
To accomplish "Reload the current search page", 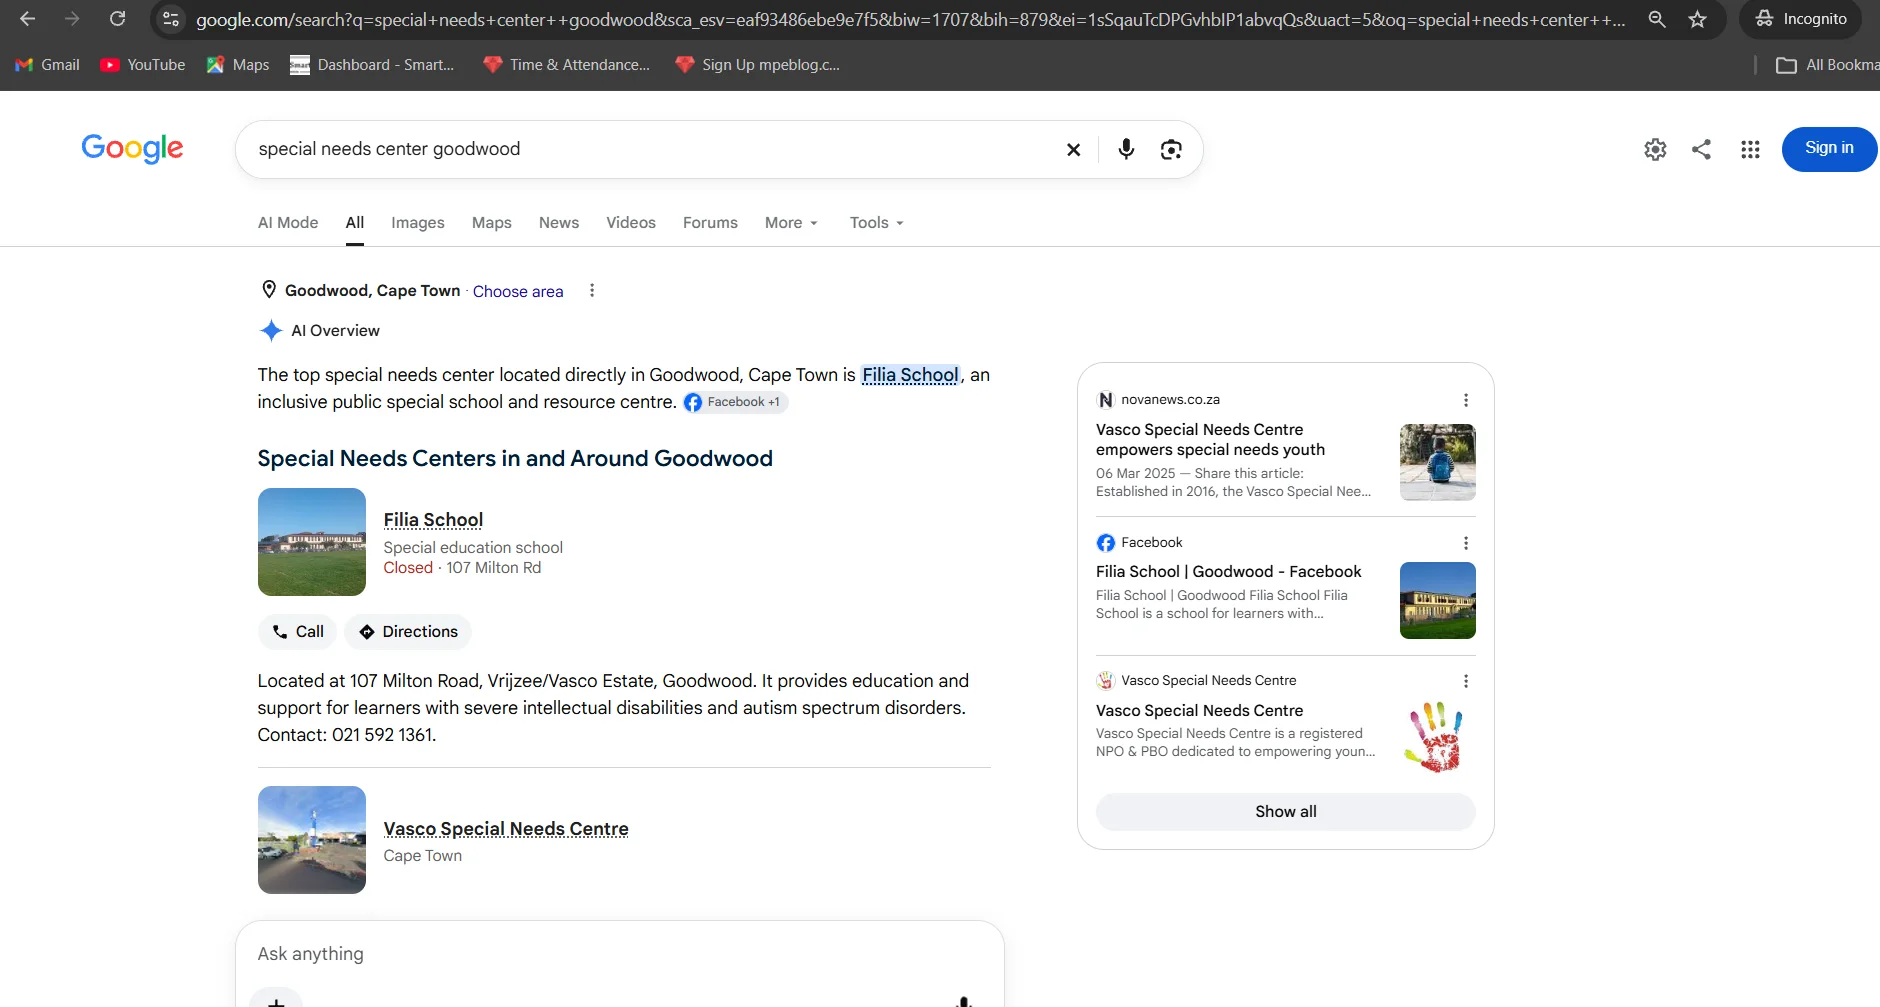I will (x=117, y=19).
